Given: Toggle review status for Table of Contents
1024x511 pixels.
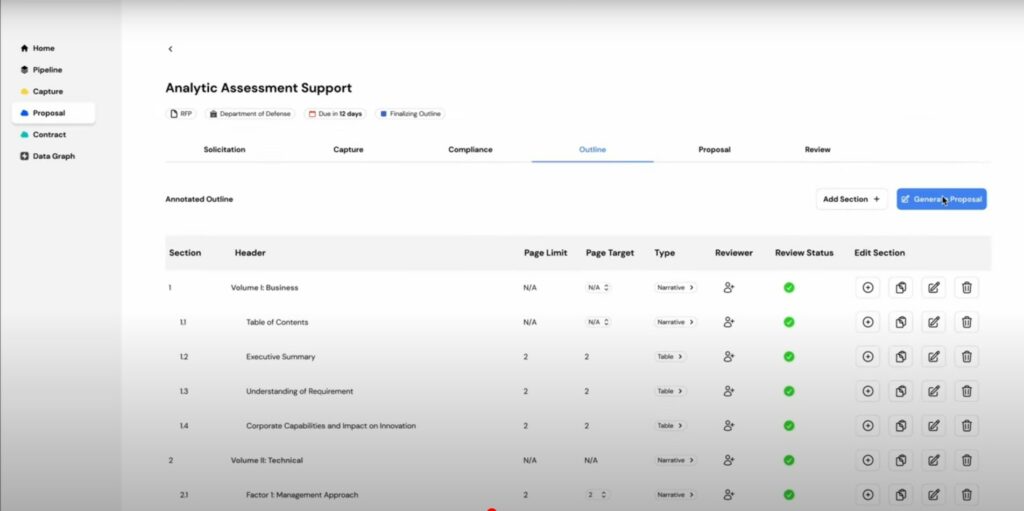Looking at the screenshot, I should point(789,322).
